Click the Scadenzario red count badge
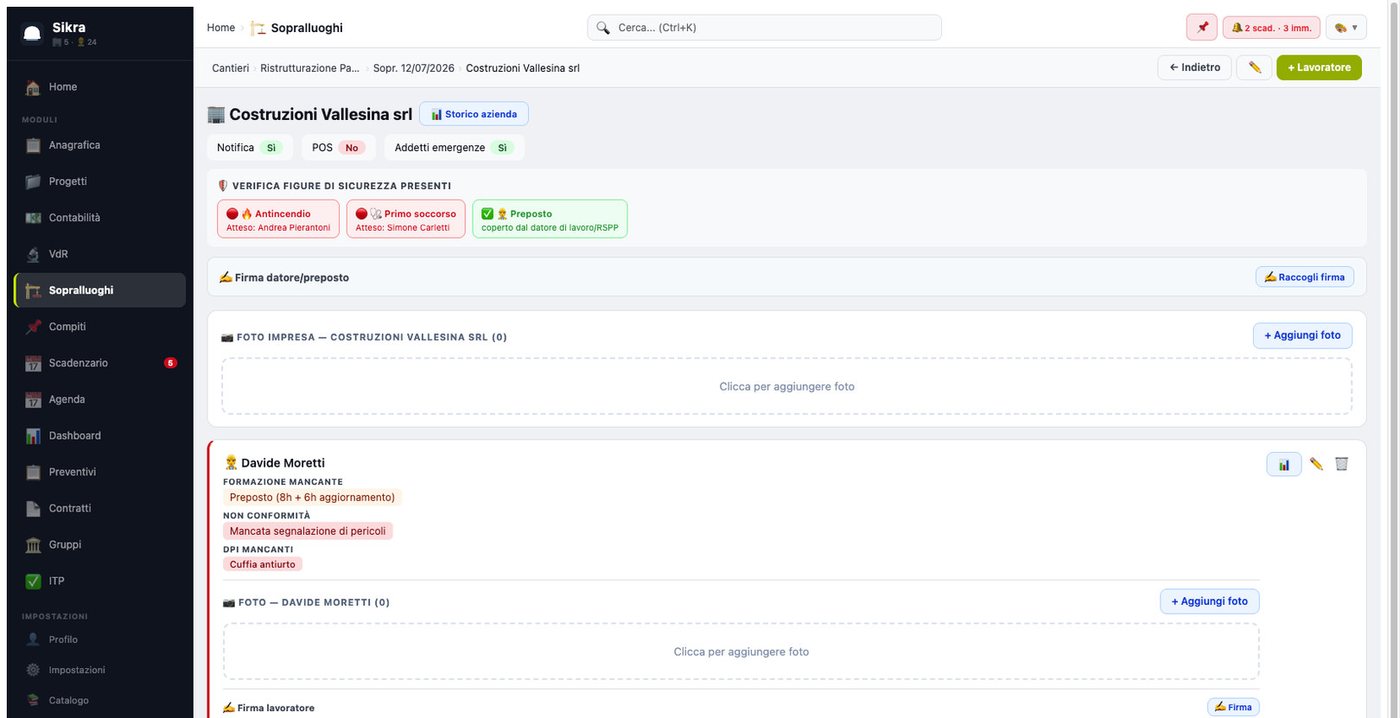Viewport: 1400px width, 718px height. pyautogui.click(x=170, y=363)
